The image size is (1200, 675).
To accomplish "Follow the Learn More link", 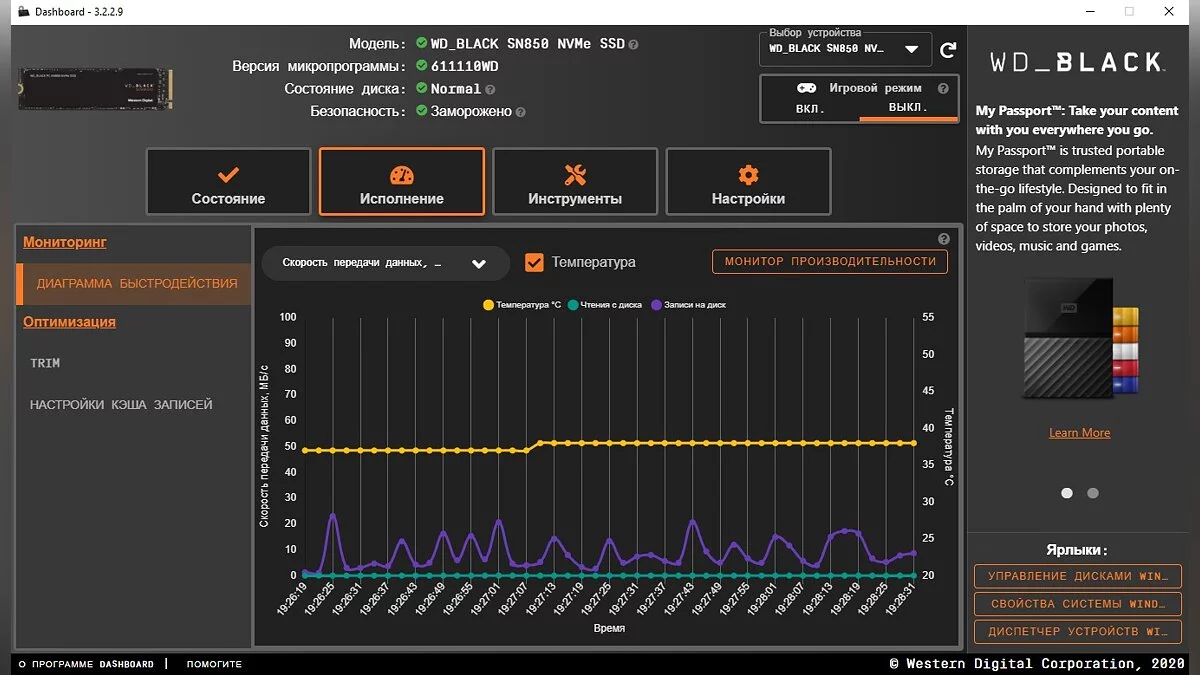I will 1079,433.
